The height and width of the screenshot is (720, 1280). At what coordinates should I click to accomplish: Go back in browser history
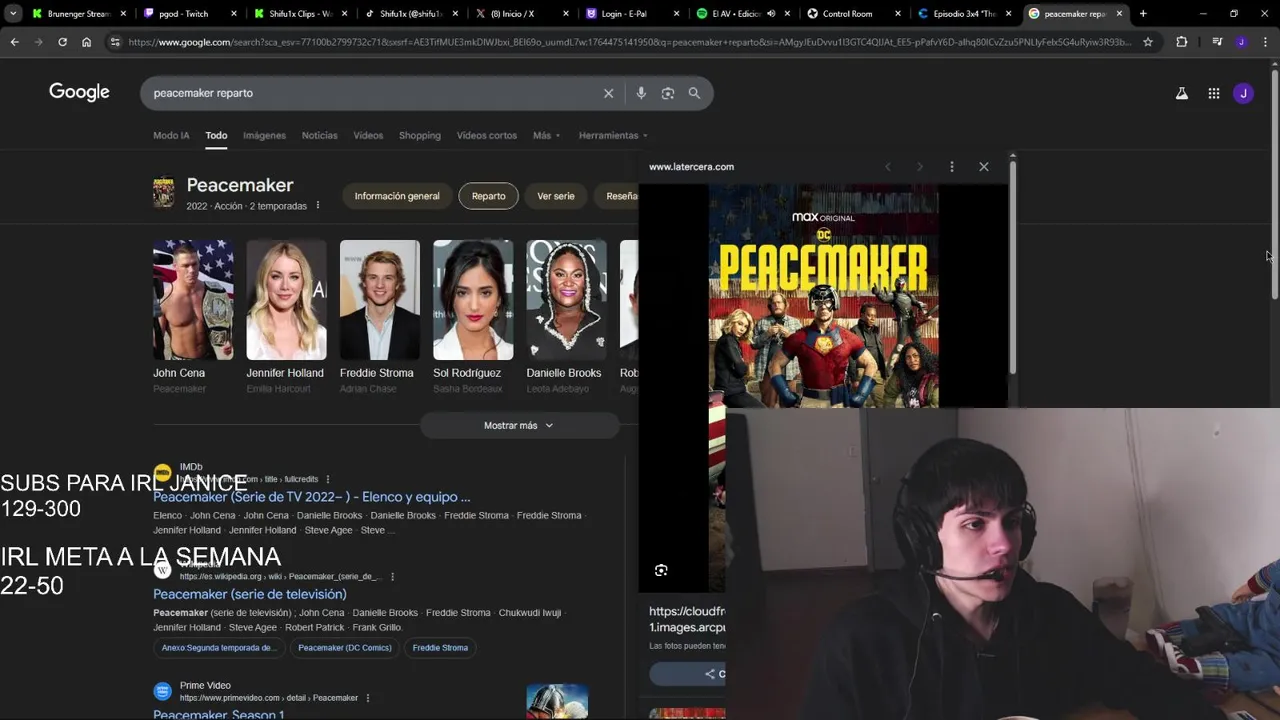point(14,42)
